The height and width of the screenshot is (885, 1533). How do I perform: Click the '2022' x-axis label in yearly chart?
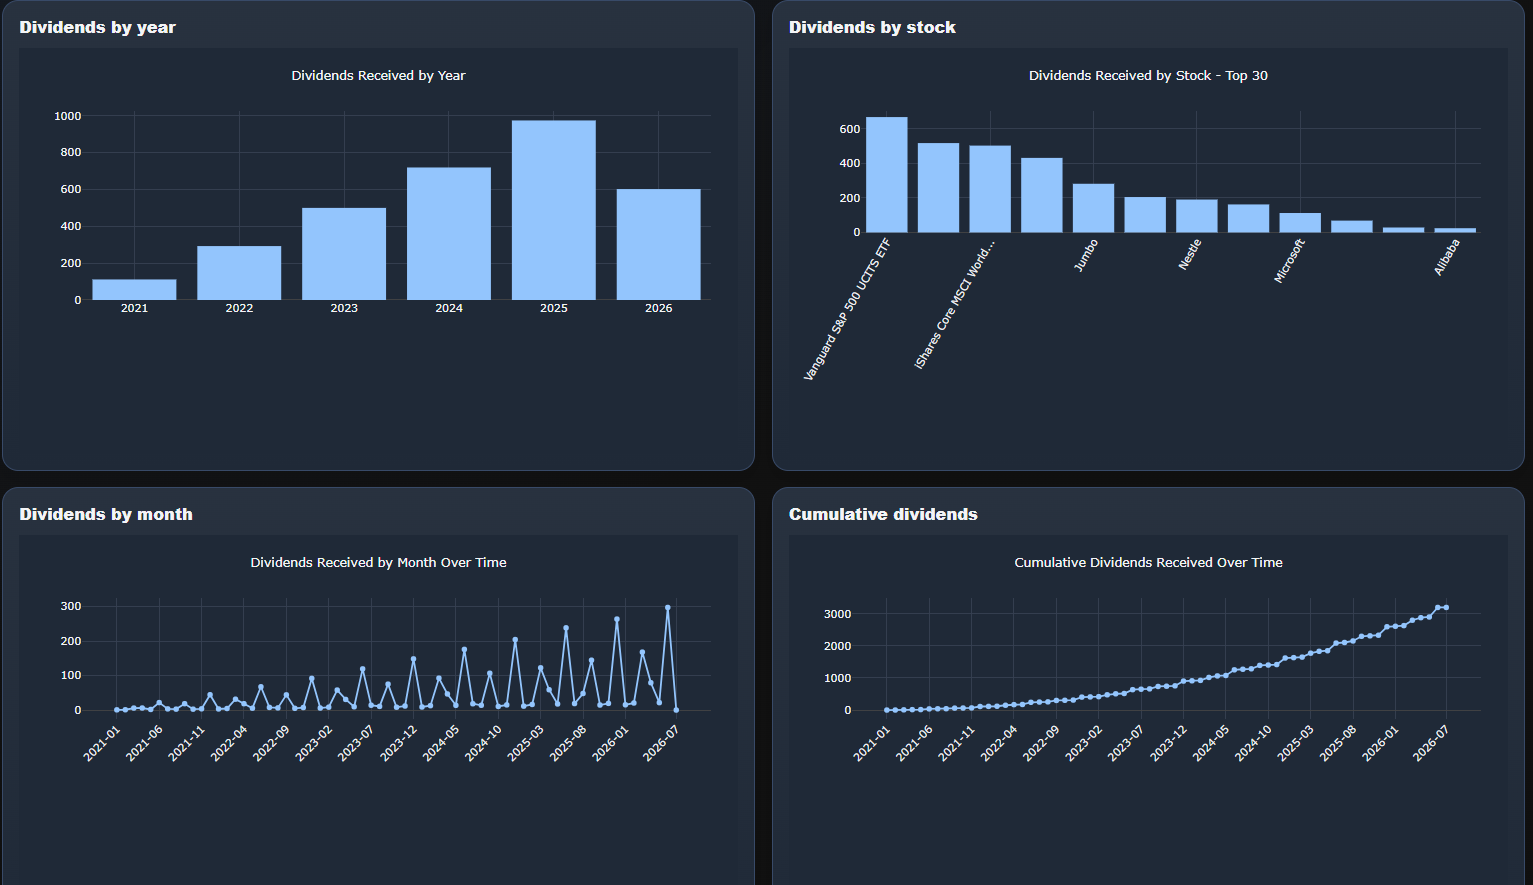pos(239,308)
